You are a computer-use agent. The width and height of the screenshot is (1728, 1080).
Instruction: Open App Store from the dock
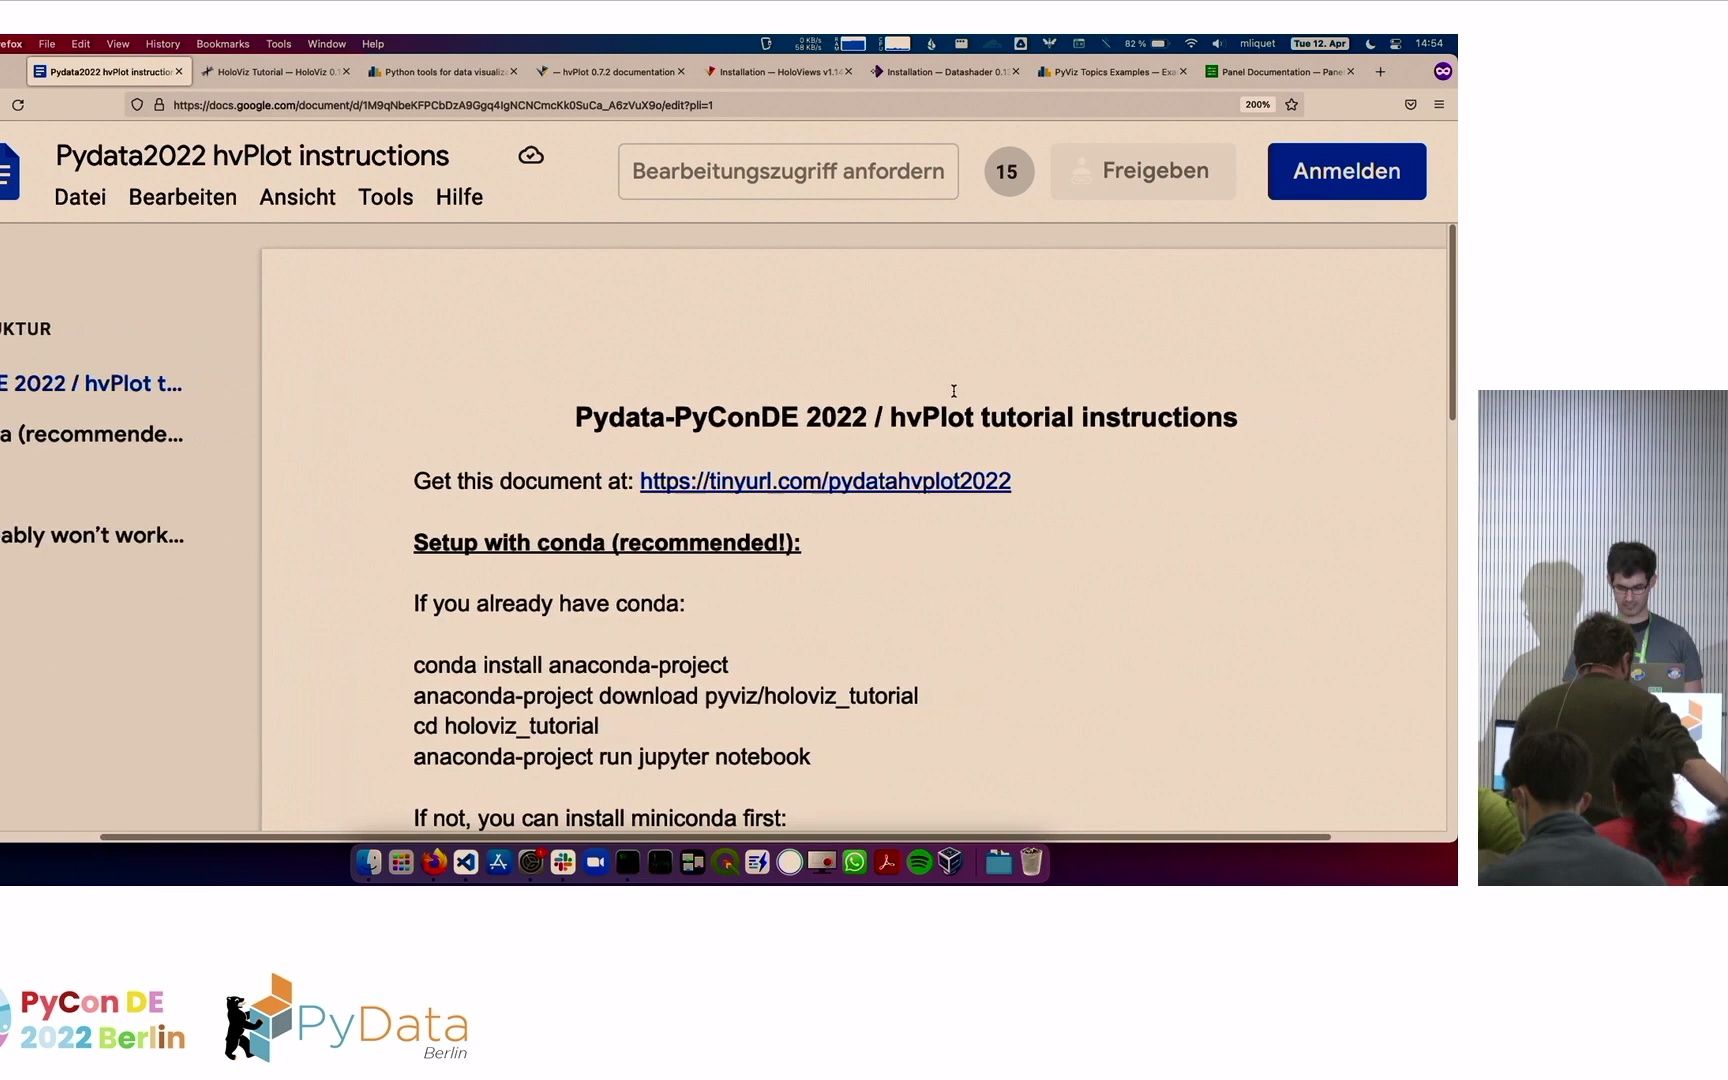498,862
